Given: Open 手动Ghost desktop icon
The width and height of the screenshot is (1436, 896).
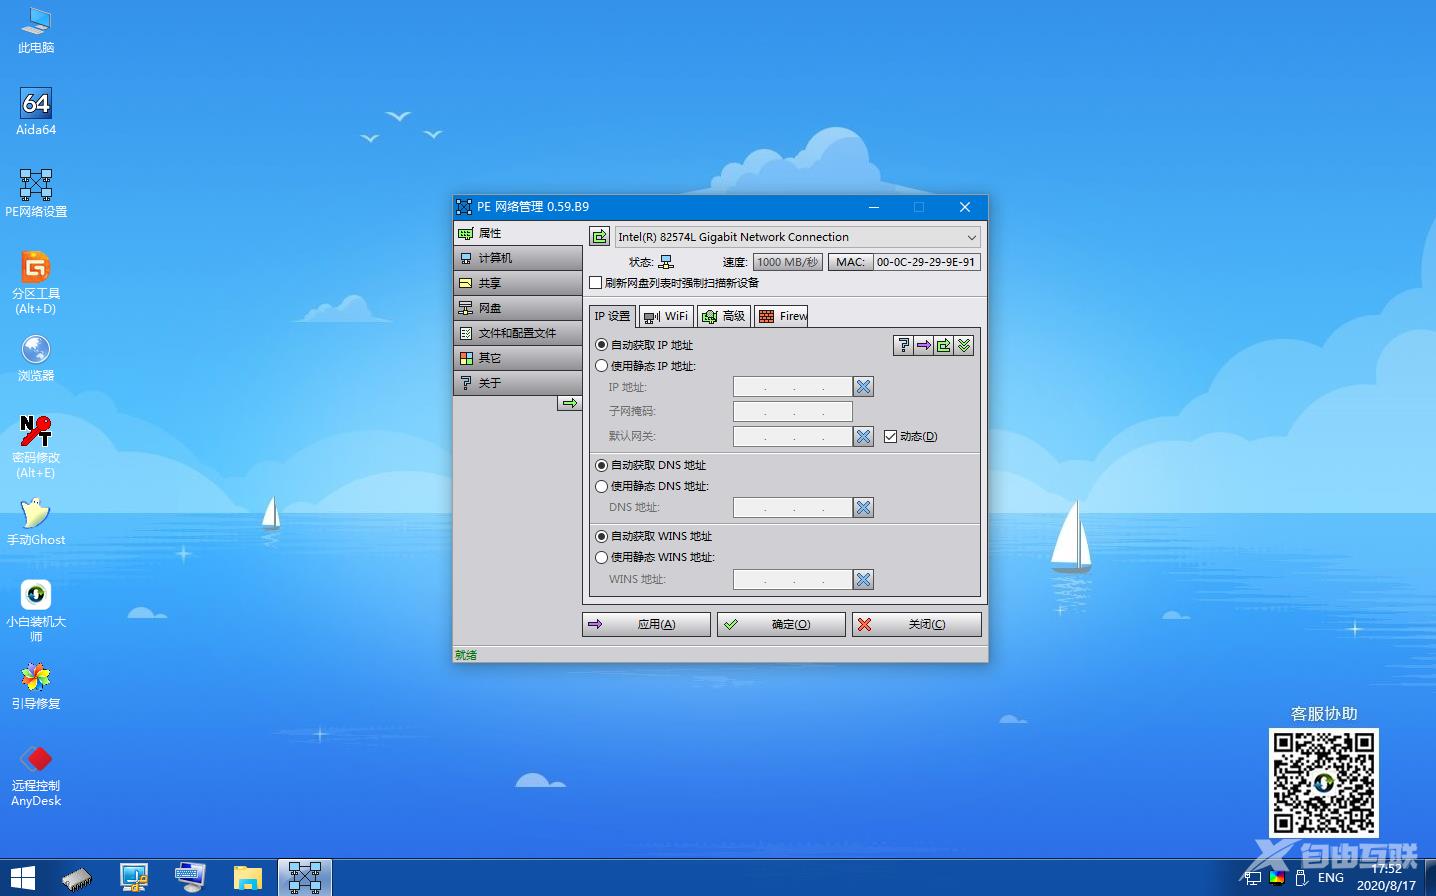Looking at the screenshot, I should [36, 521].
